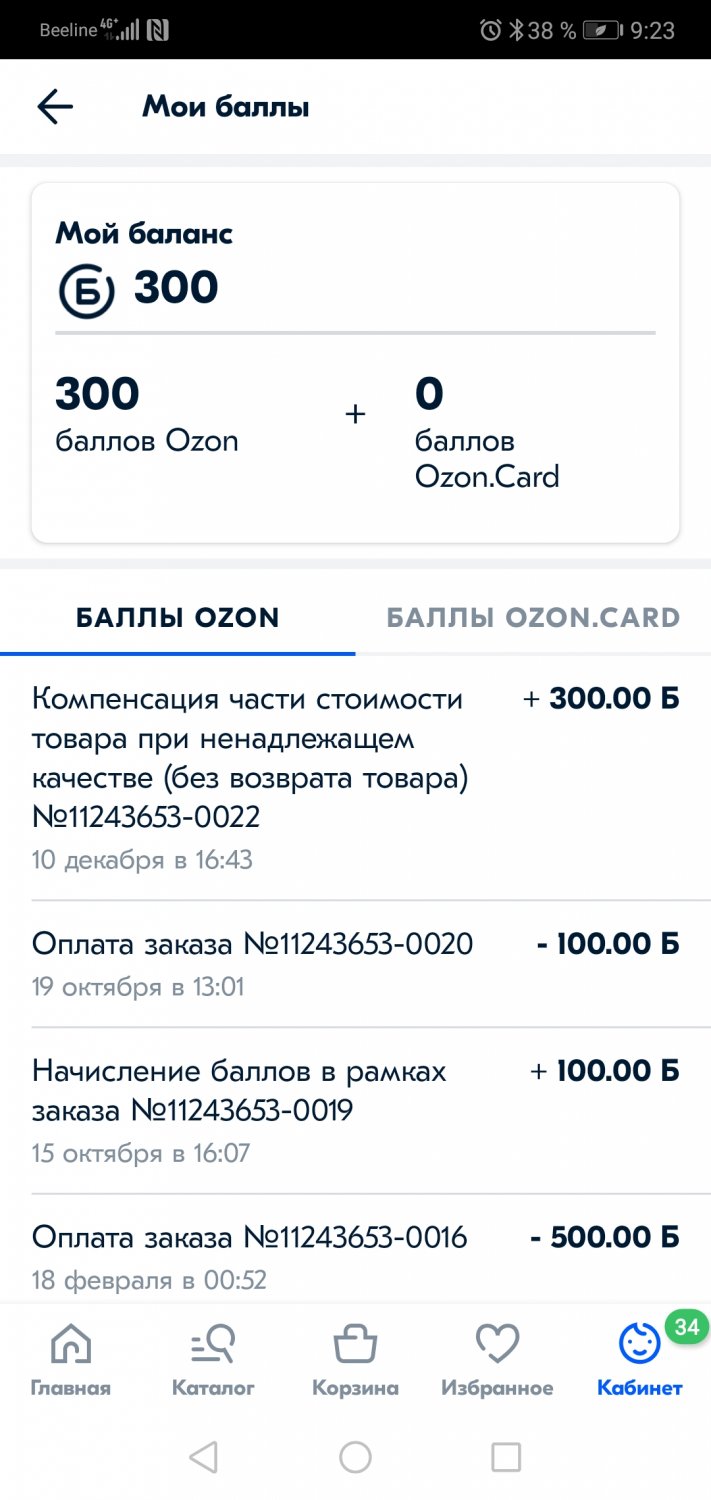Switch to the БАЛЛЫ OZON.CARD tab
This screenshot has height=1500, width=711.
(533, 618)
